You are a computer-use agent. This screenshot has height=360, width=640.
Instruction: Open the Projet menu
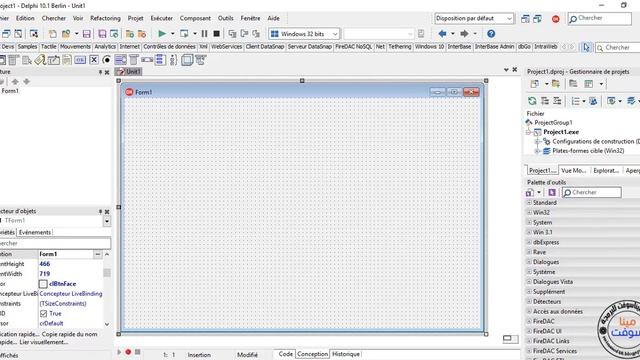tap(136, 18)
